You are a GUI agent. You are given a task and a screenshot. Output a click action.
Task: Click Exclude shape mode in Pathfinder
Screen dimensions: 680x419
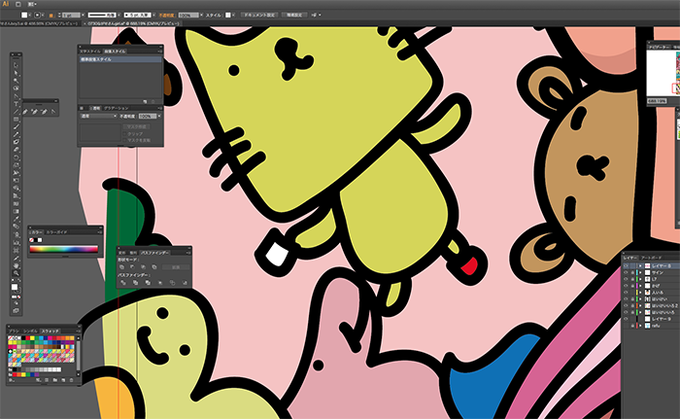[154, 267]
